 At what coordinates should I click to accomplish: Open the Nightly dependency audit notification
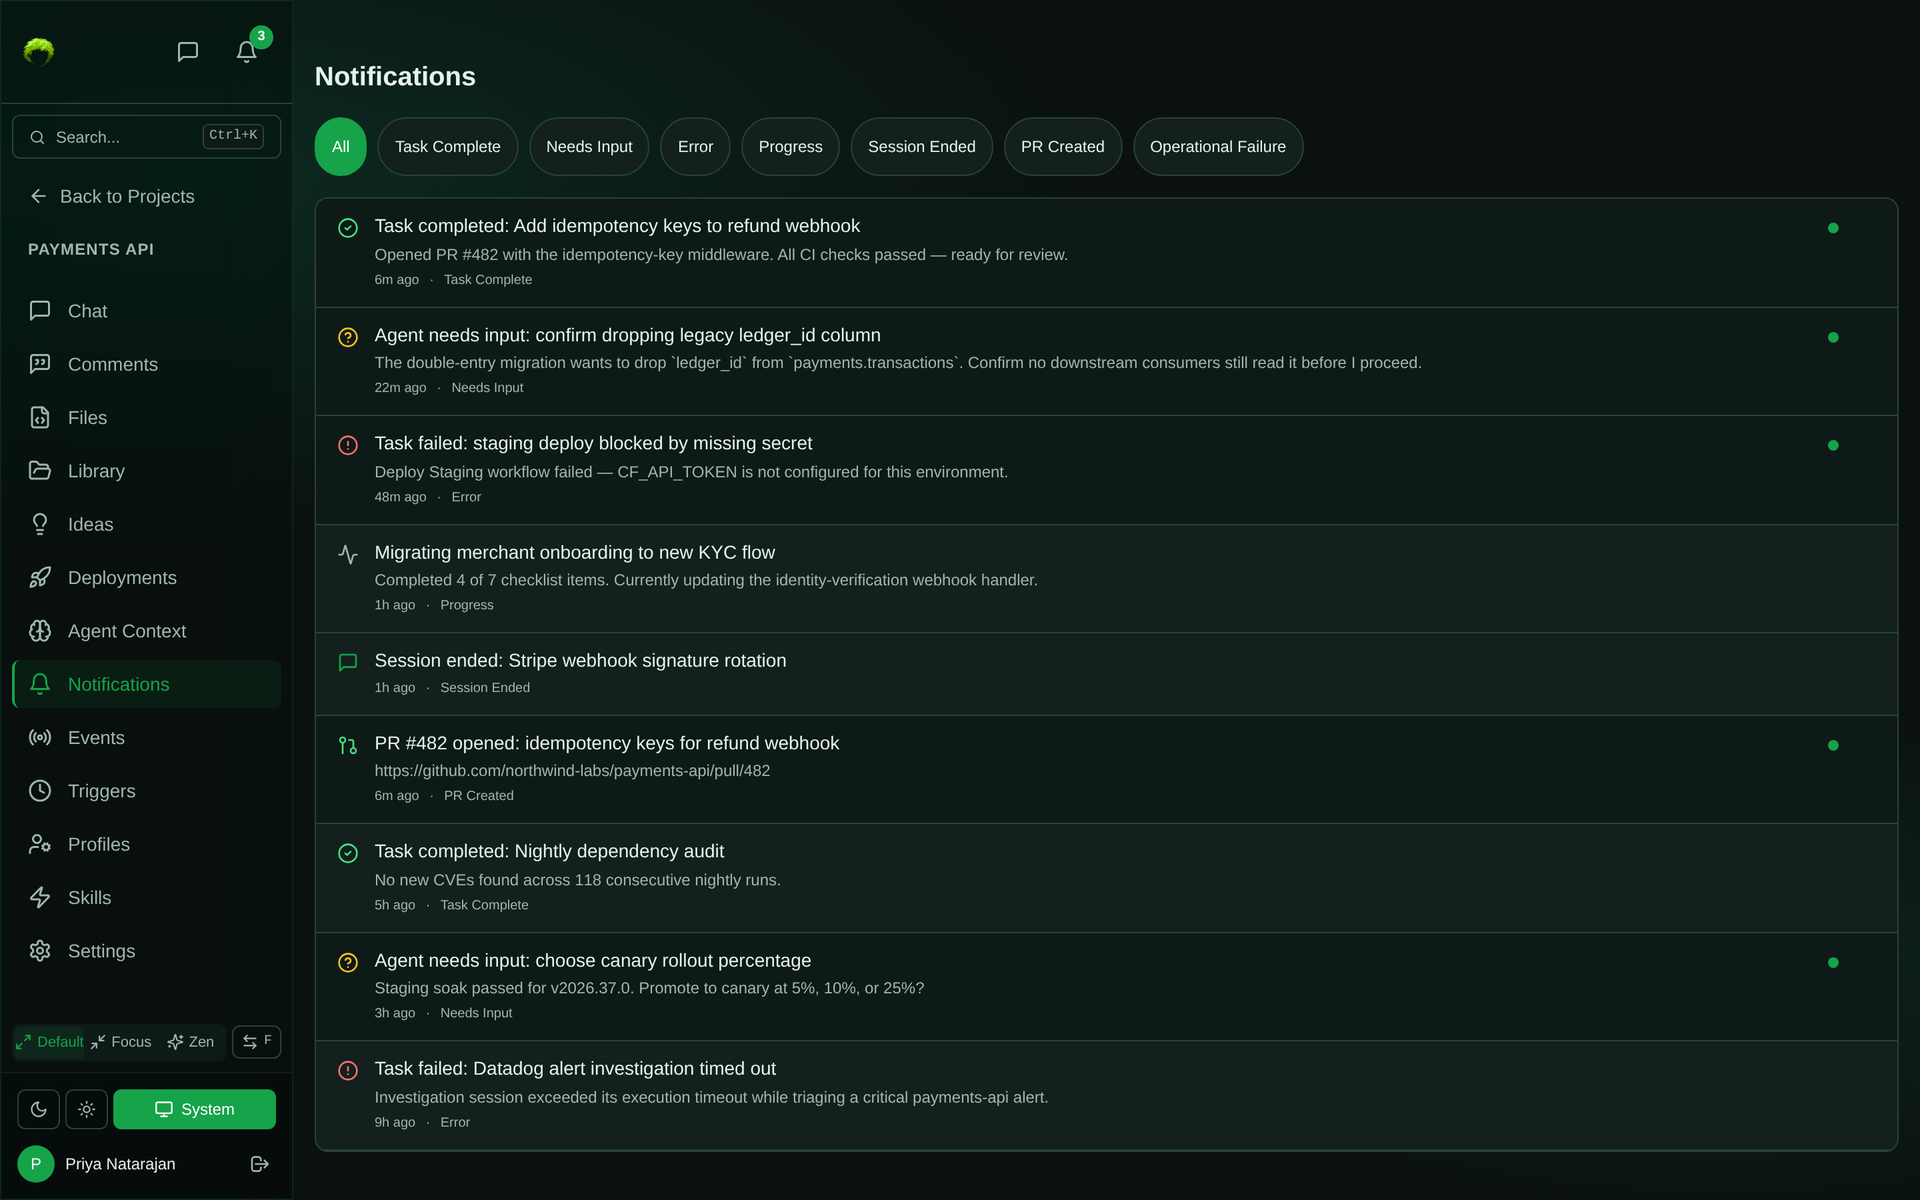click(x=1106, y=878)
